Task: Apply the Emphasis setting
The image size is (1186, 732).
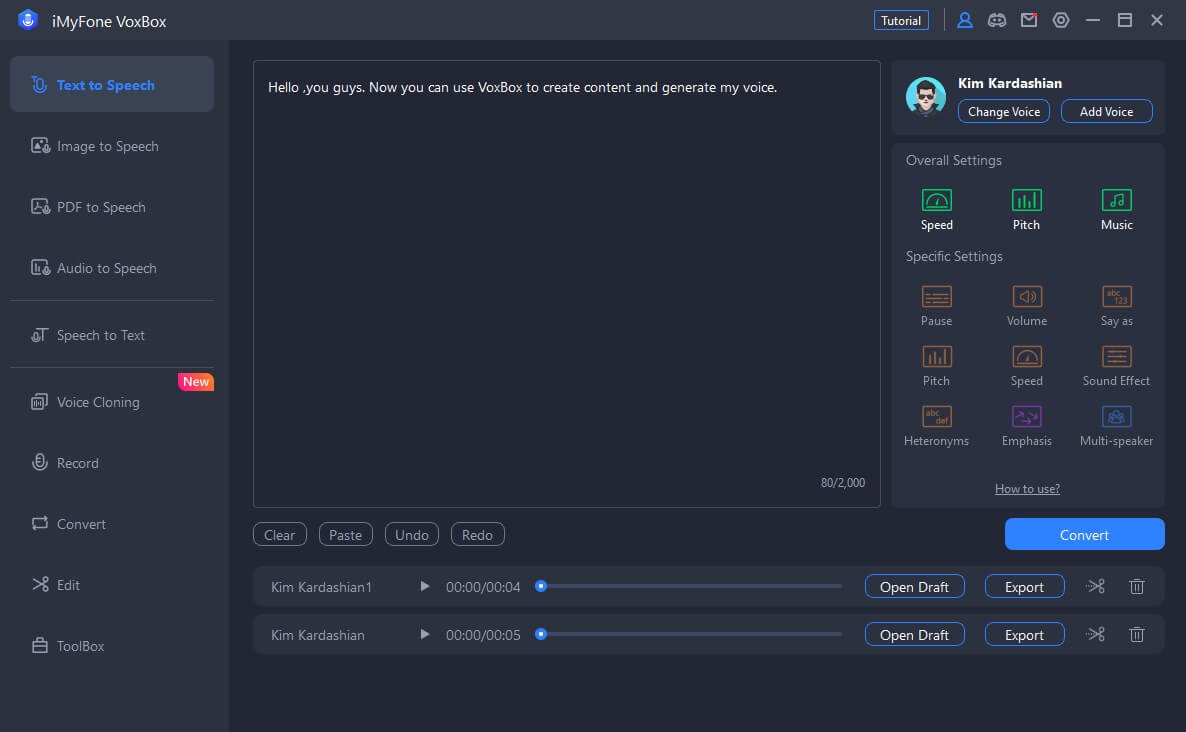Action: pyautogui.click(x=1026, y=426)
